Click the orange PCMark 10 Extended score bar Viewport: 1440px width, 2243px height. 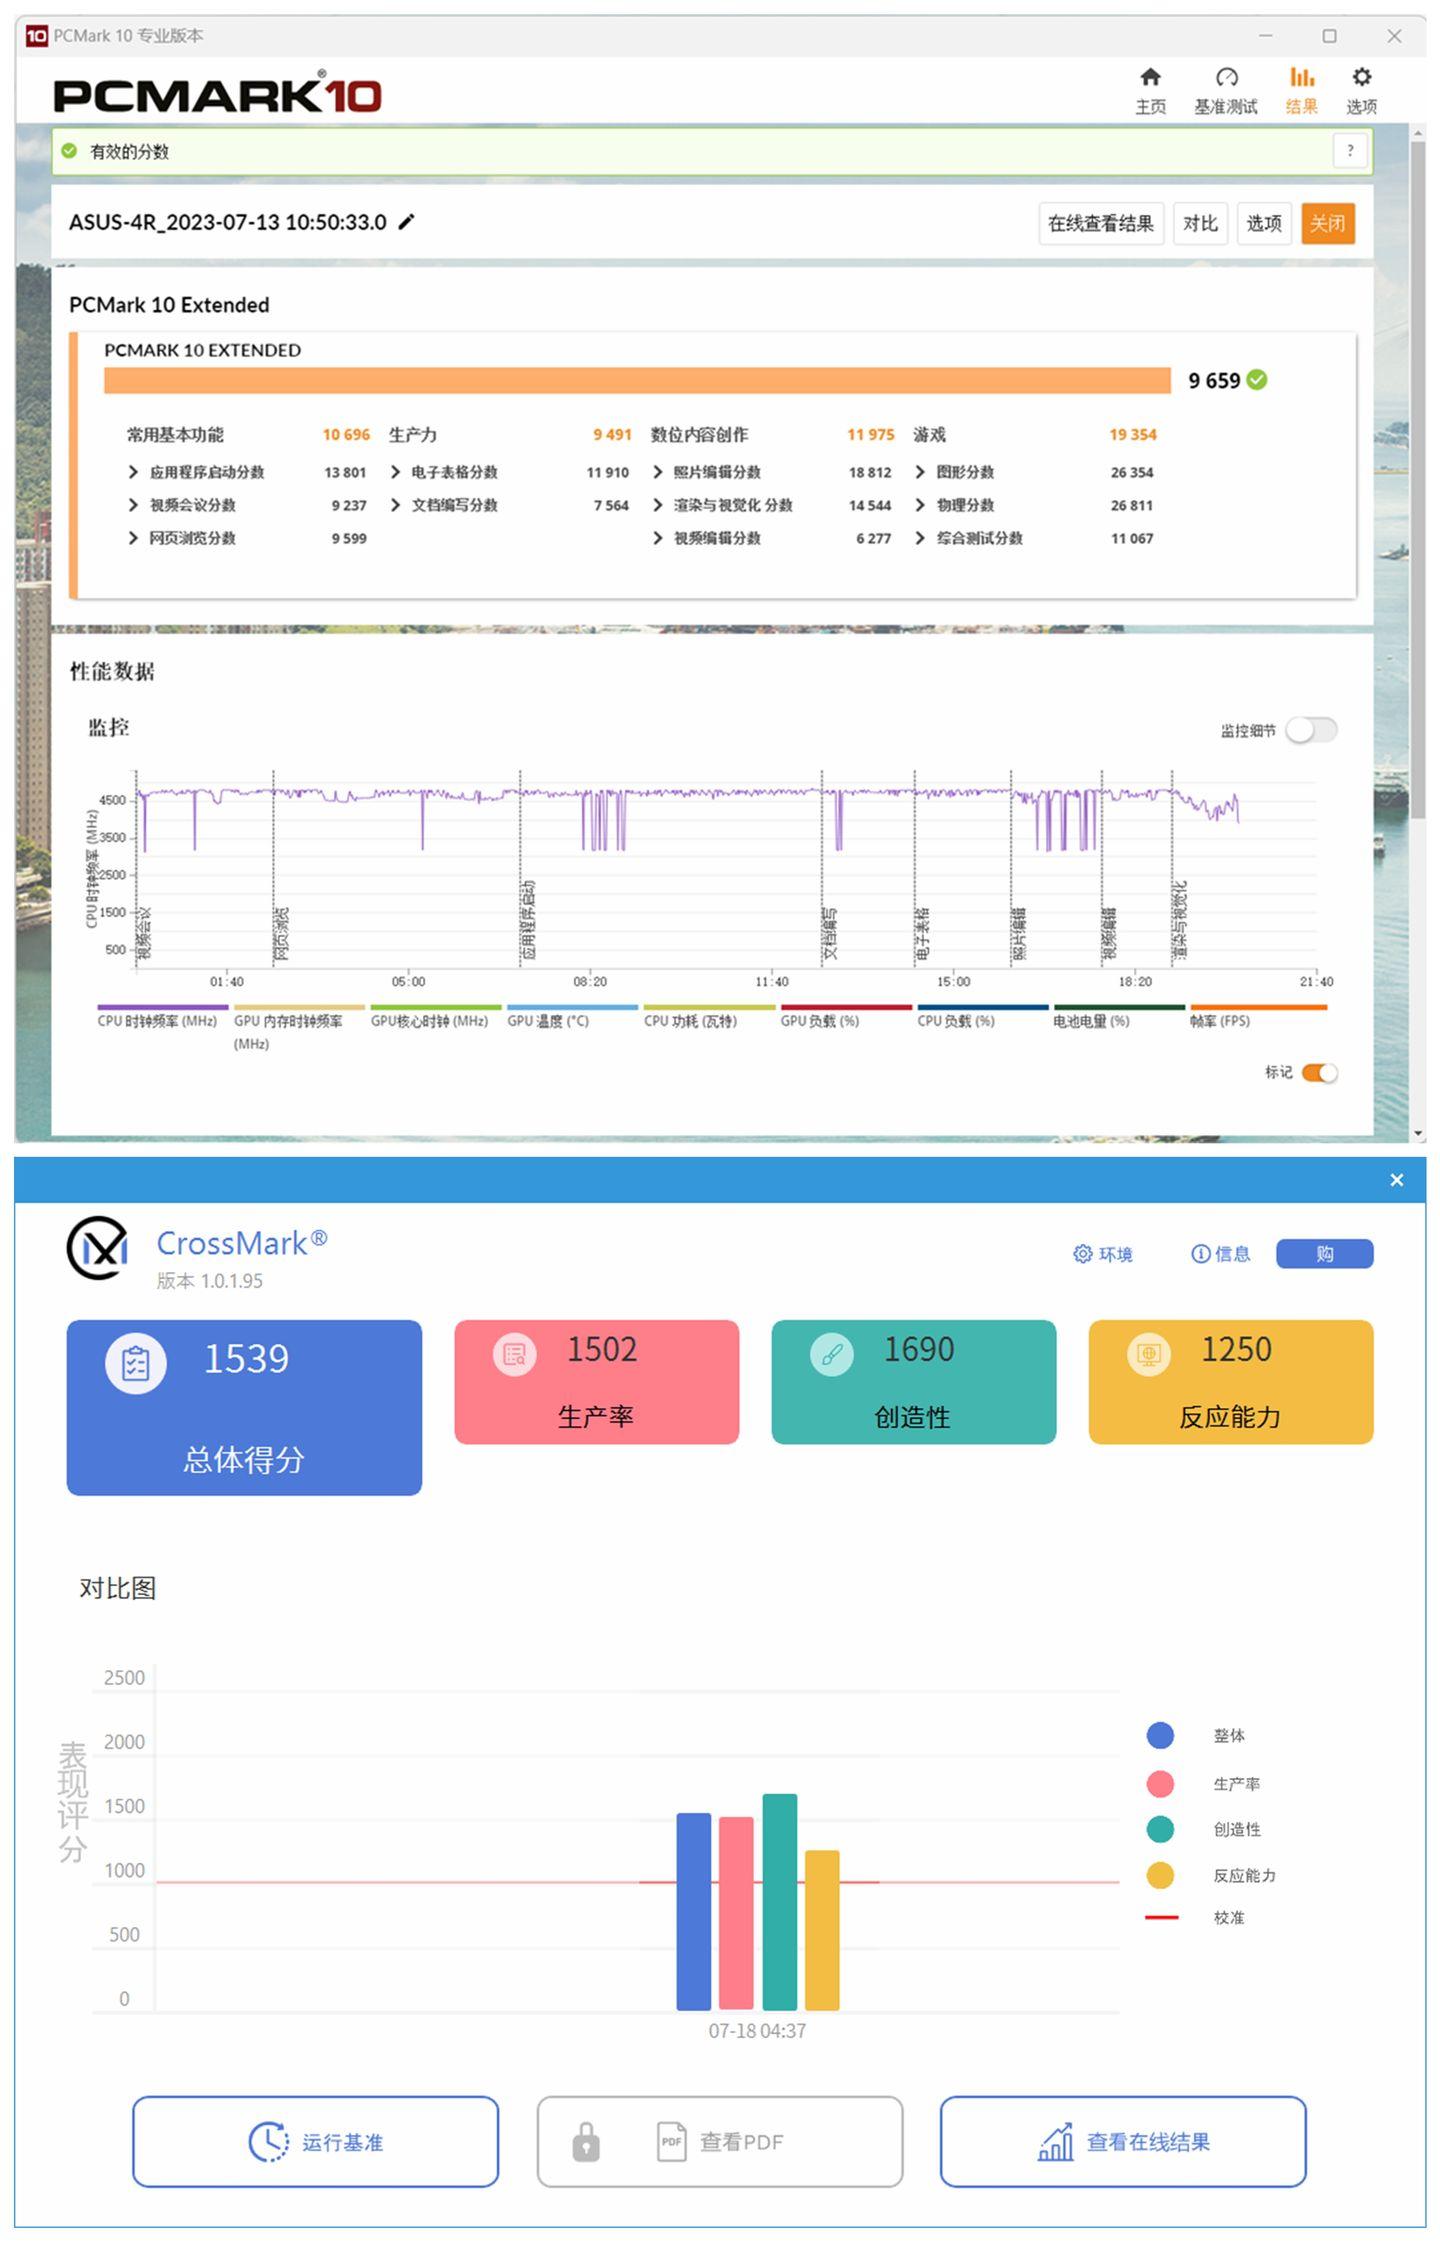637,380
